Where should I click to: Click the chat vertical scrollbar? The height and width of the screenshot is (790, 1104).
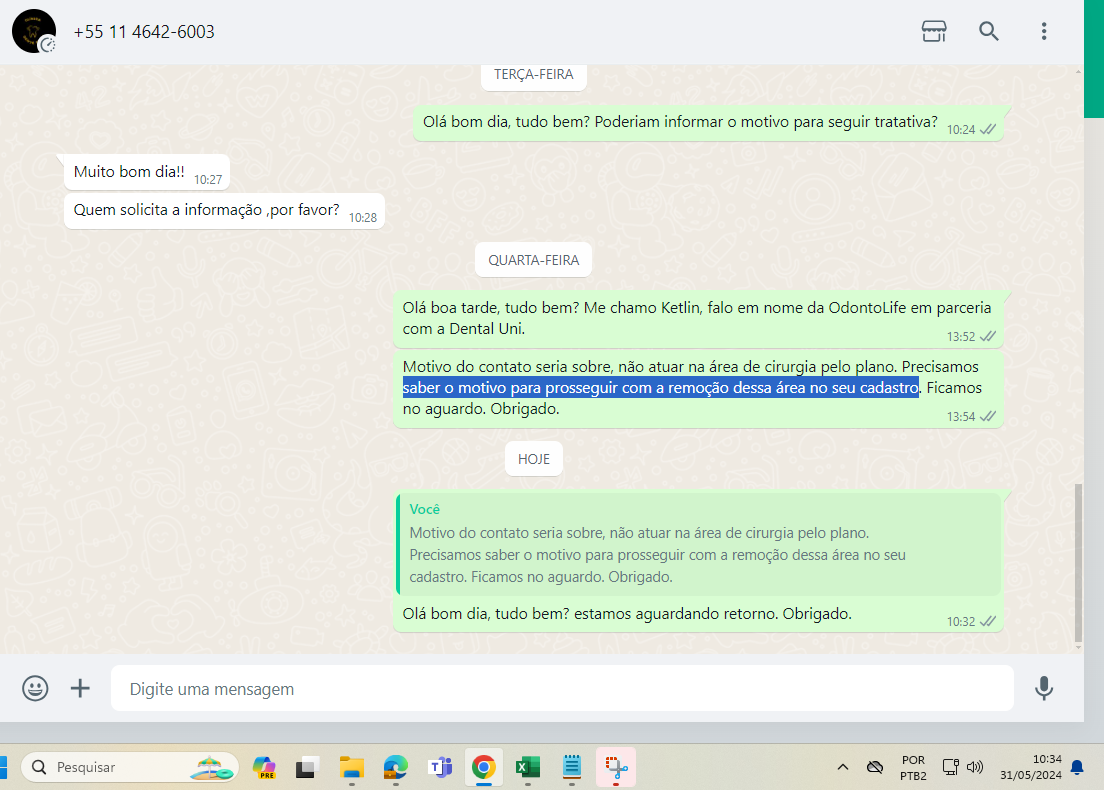(x=1077, y=560)
